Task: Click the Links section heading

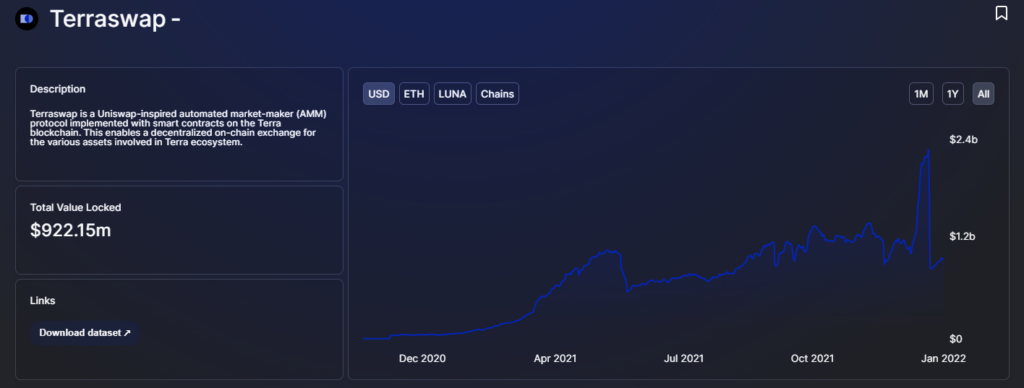Action: pyautogui.click(x=42, y=300)
